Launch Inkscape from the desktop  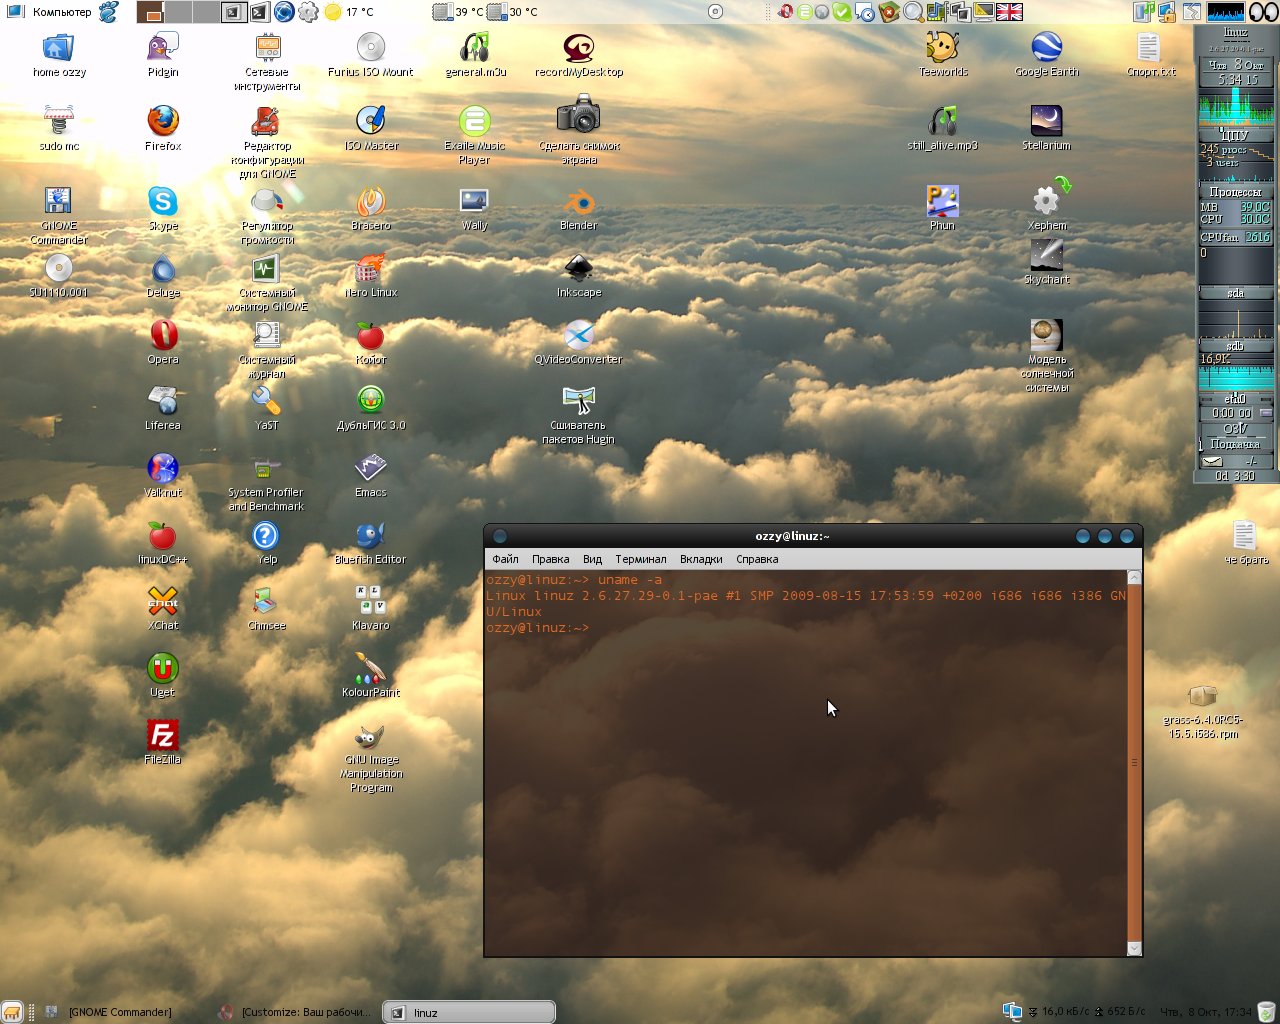click(578, 270)
